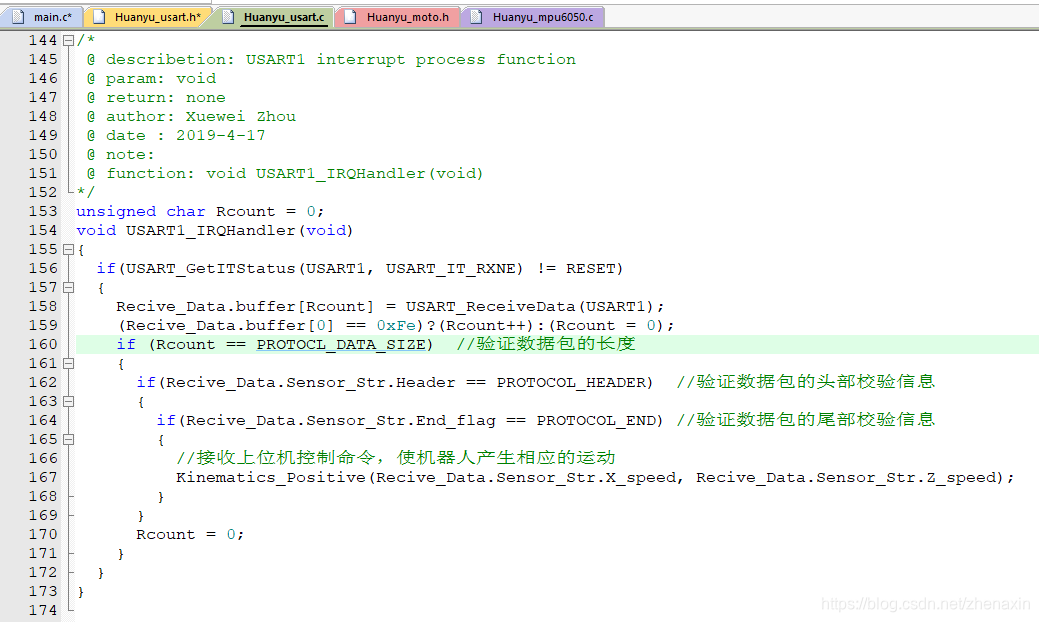The height and width of the screenshot is (622, 1039).
Task: Click the 0xFe hex value
Action: click(396, 326)
